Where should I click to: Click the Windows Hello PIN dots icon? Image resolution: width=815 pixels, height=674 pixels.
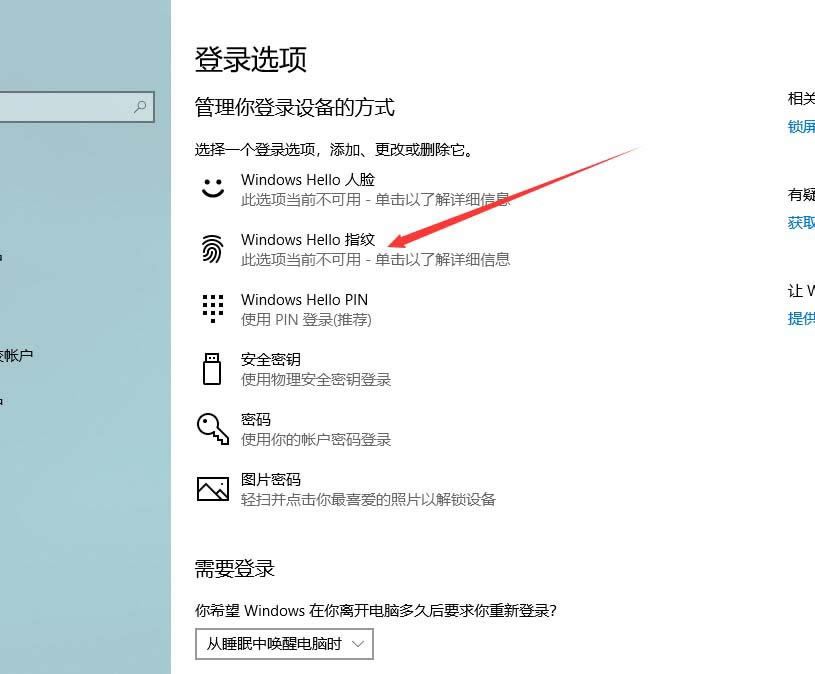[213, 308]
